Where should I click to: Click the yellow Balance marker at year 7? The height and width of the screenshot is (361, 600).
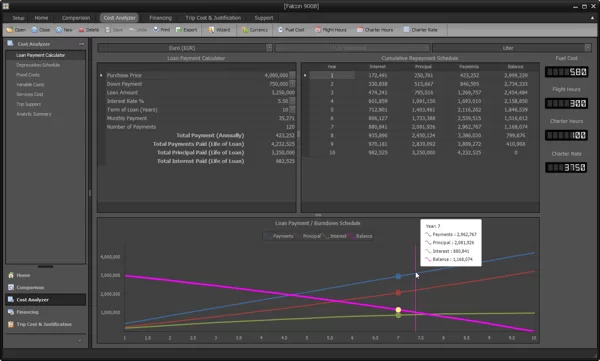click(398, 310)
